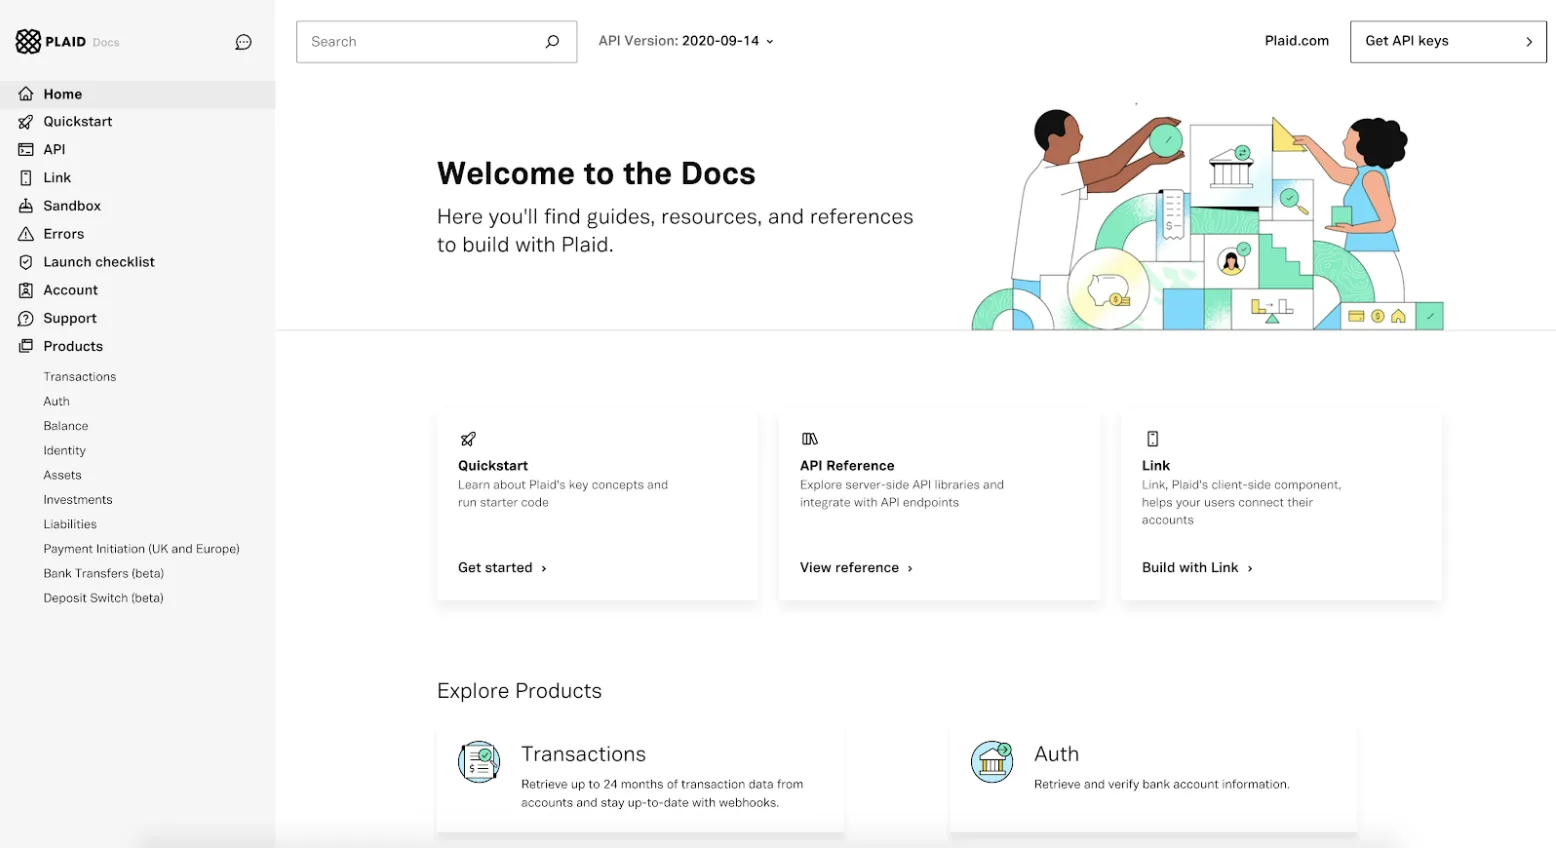
Task: Open Auth under Products in sidebar
Action: pyautogui.click(x=57, y=401)
